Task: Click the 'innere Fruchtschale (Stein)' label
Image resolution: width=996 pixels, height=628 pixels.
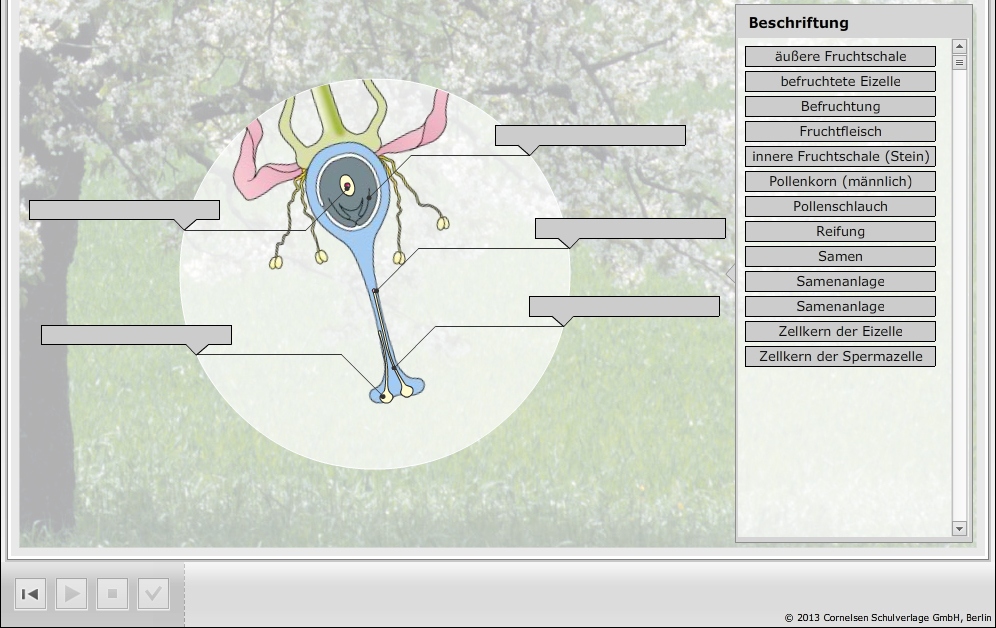Action: click(840, 156)
